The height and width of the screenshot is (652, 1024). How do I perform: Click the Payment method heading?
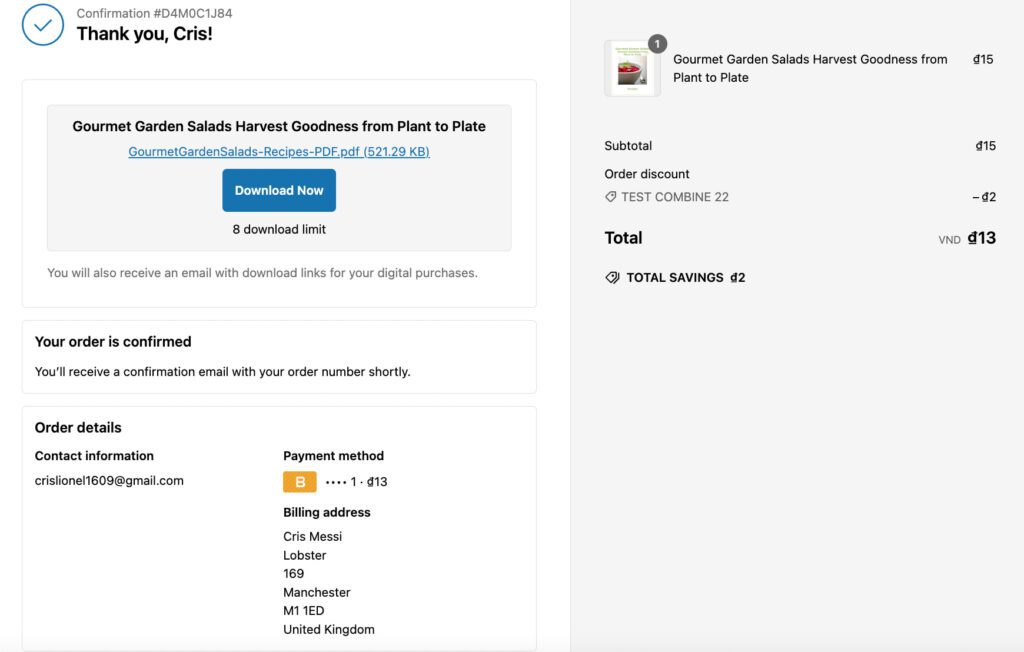pyautogui.click(x=333, y=455)
